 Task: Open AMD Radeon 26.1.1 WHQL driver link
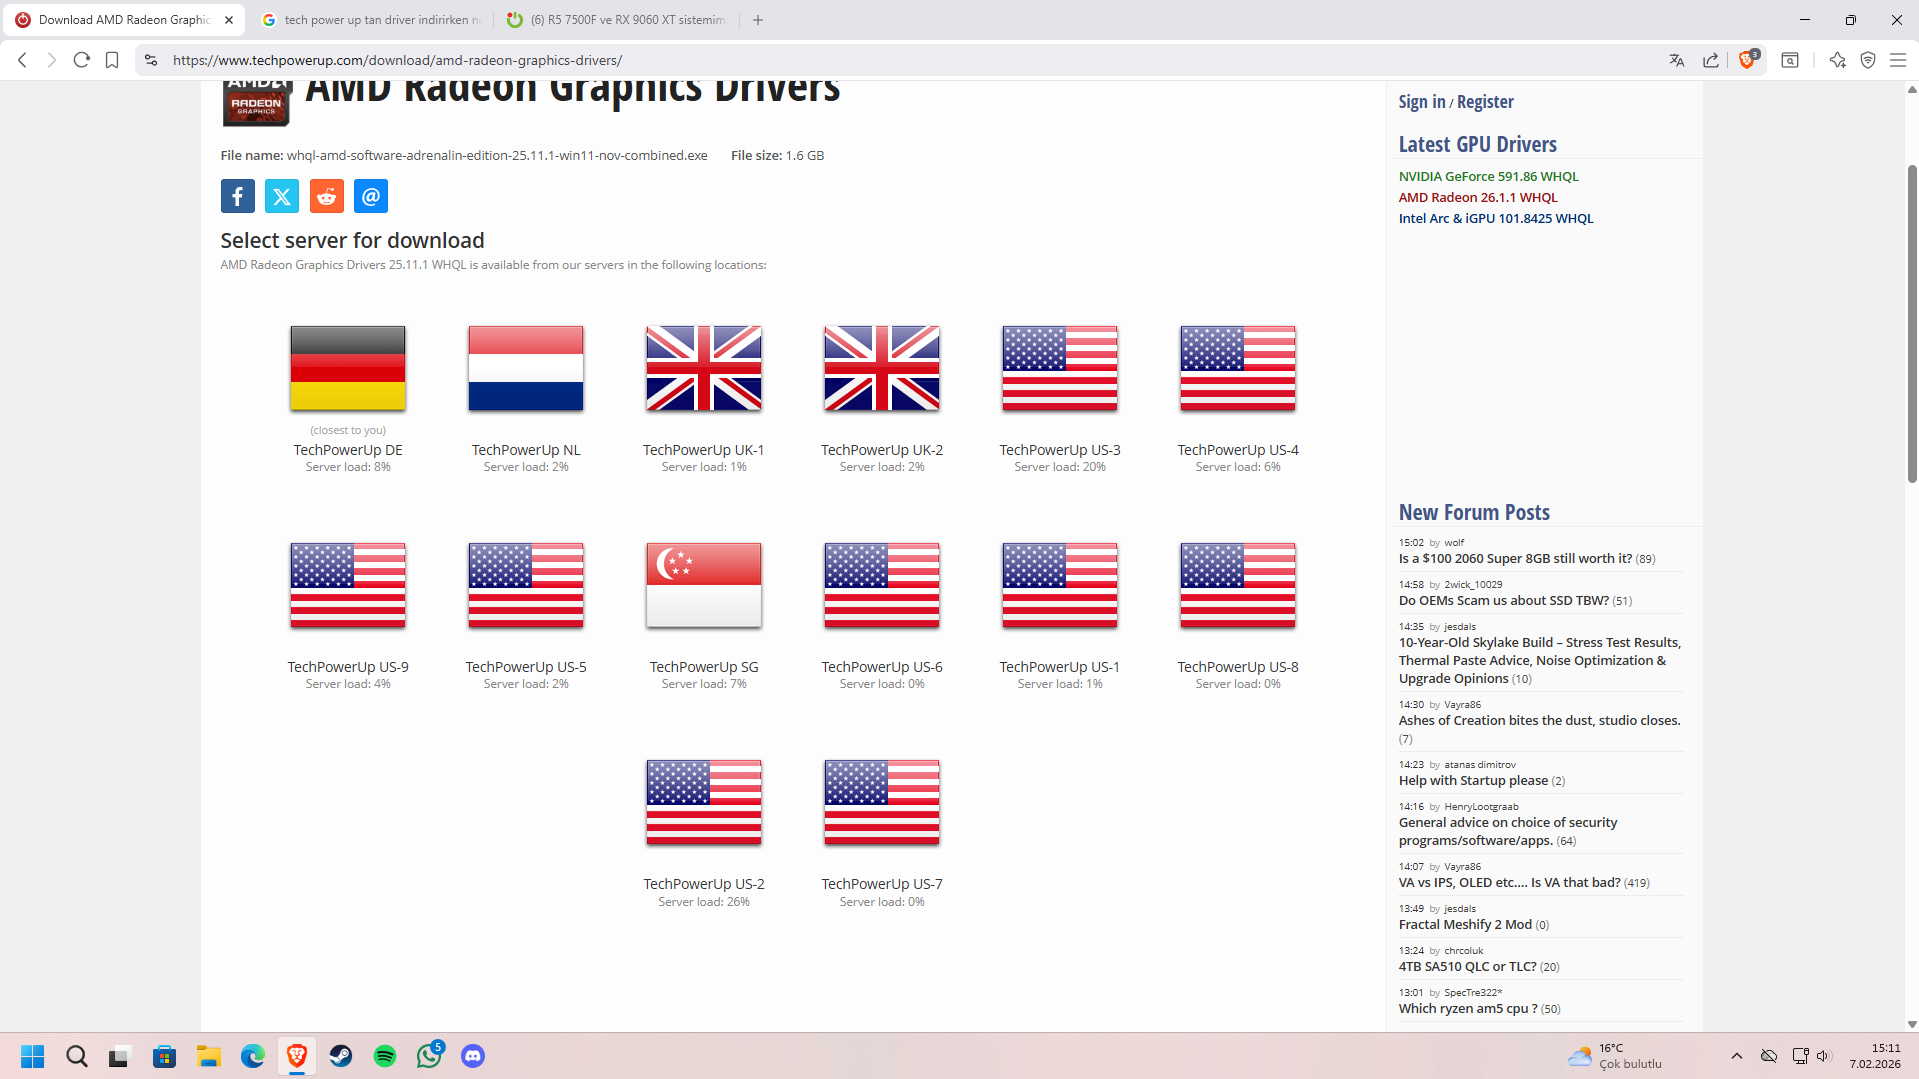tap(1478, 197)
